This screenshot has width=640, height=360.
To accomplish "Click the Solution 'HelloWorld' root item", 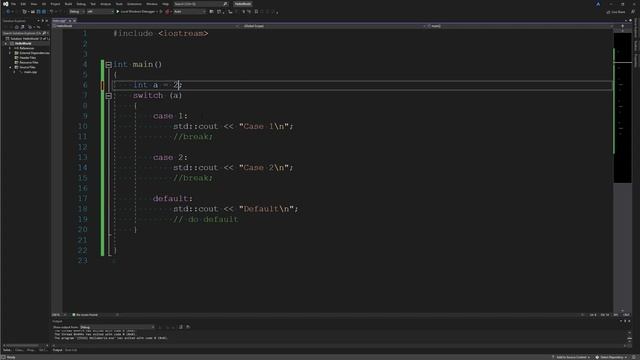I will click(27, 38).
